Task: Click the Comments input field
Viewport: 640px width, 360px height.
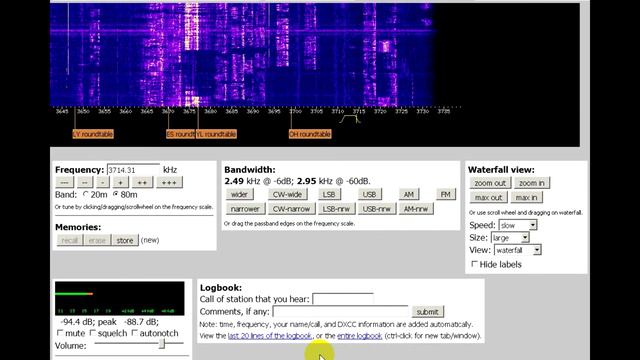Action: 340,311
